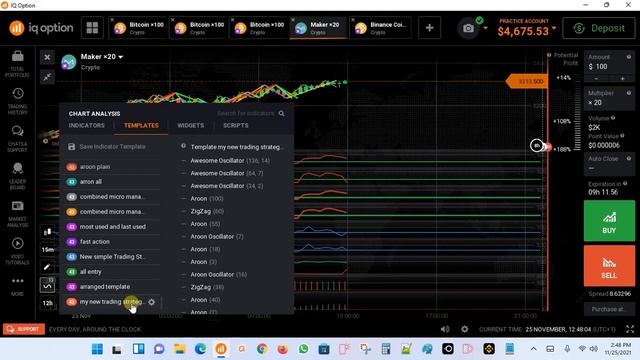Change the 12h chart time scale

(47, 303)
